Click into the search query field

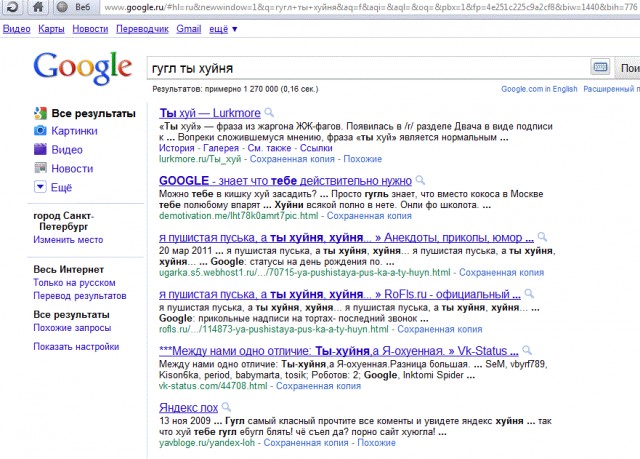[369, 68]
